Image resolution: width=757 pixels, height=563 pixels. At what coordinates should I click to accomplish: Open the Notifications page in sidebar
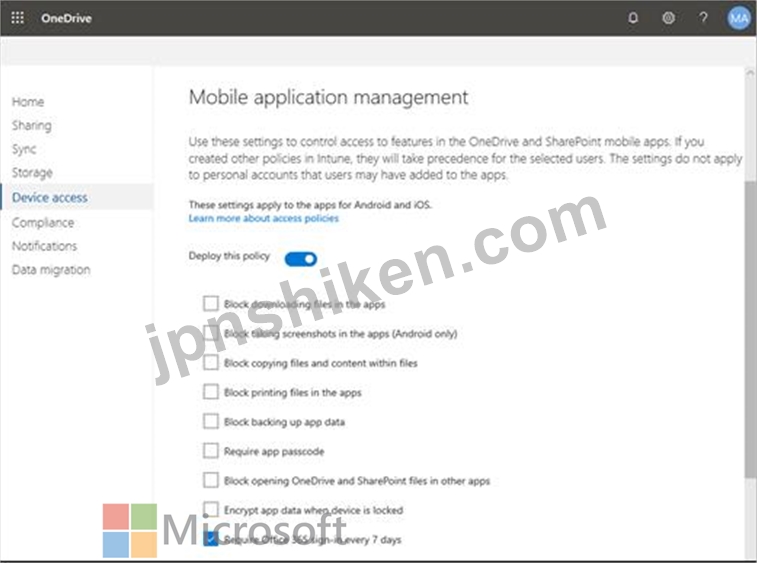[44, 246]
